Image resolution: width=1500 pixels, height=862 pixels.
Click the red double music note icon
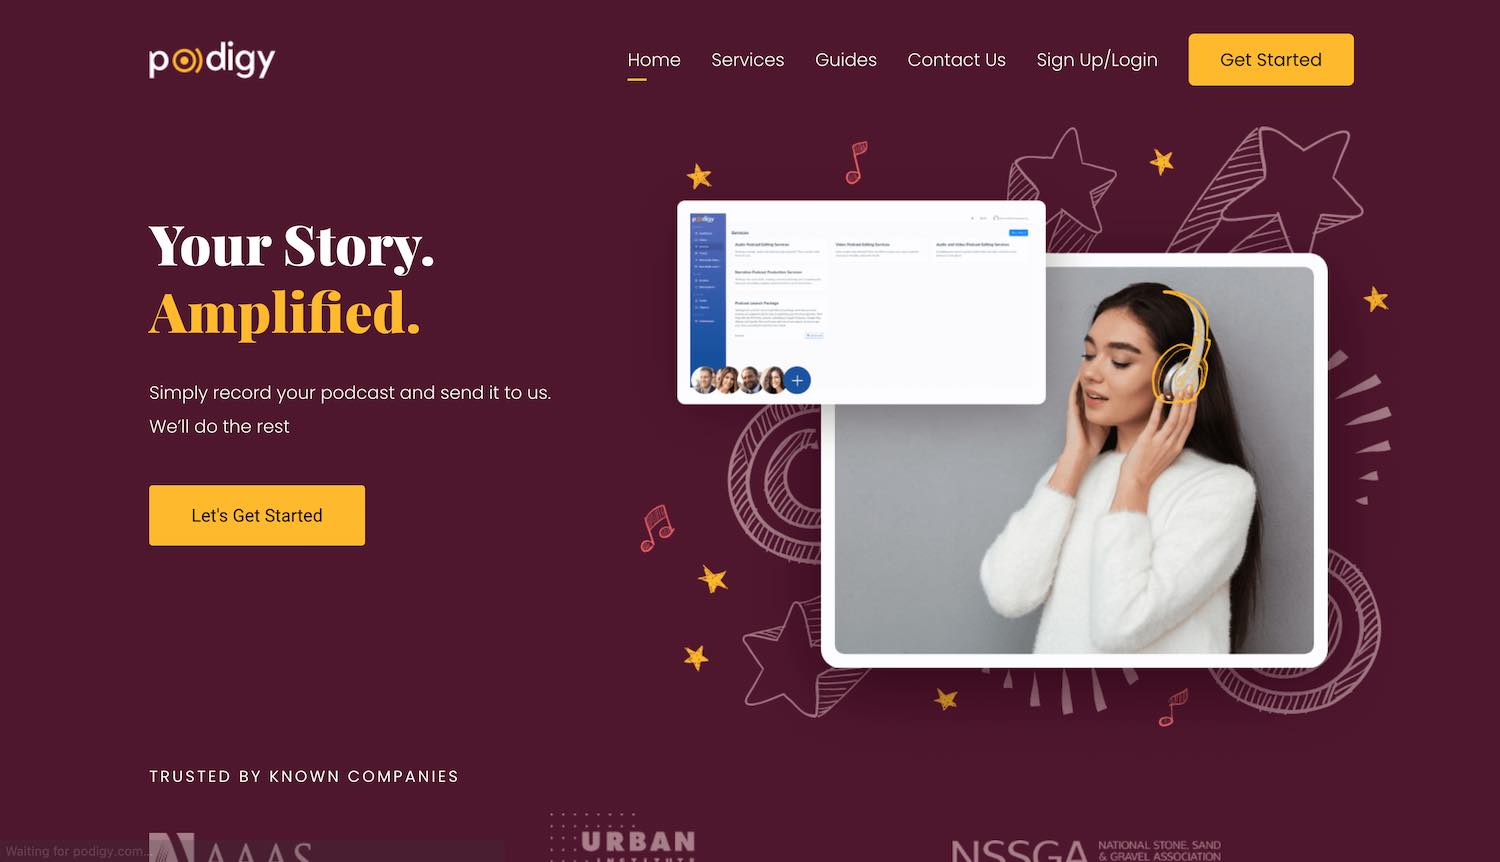(656, 528)
